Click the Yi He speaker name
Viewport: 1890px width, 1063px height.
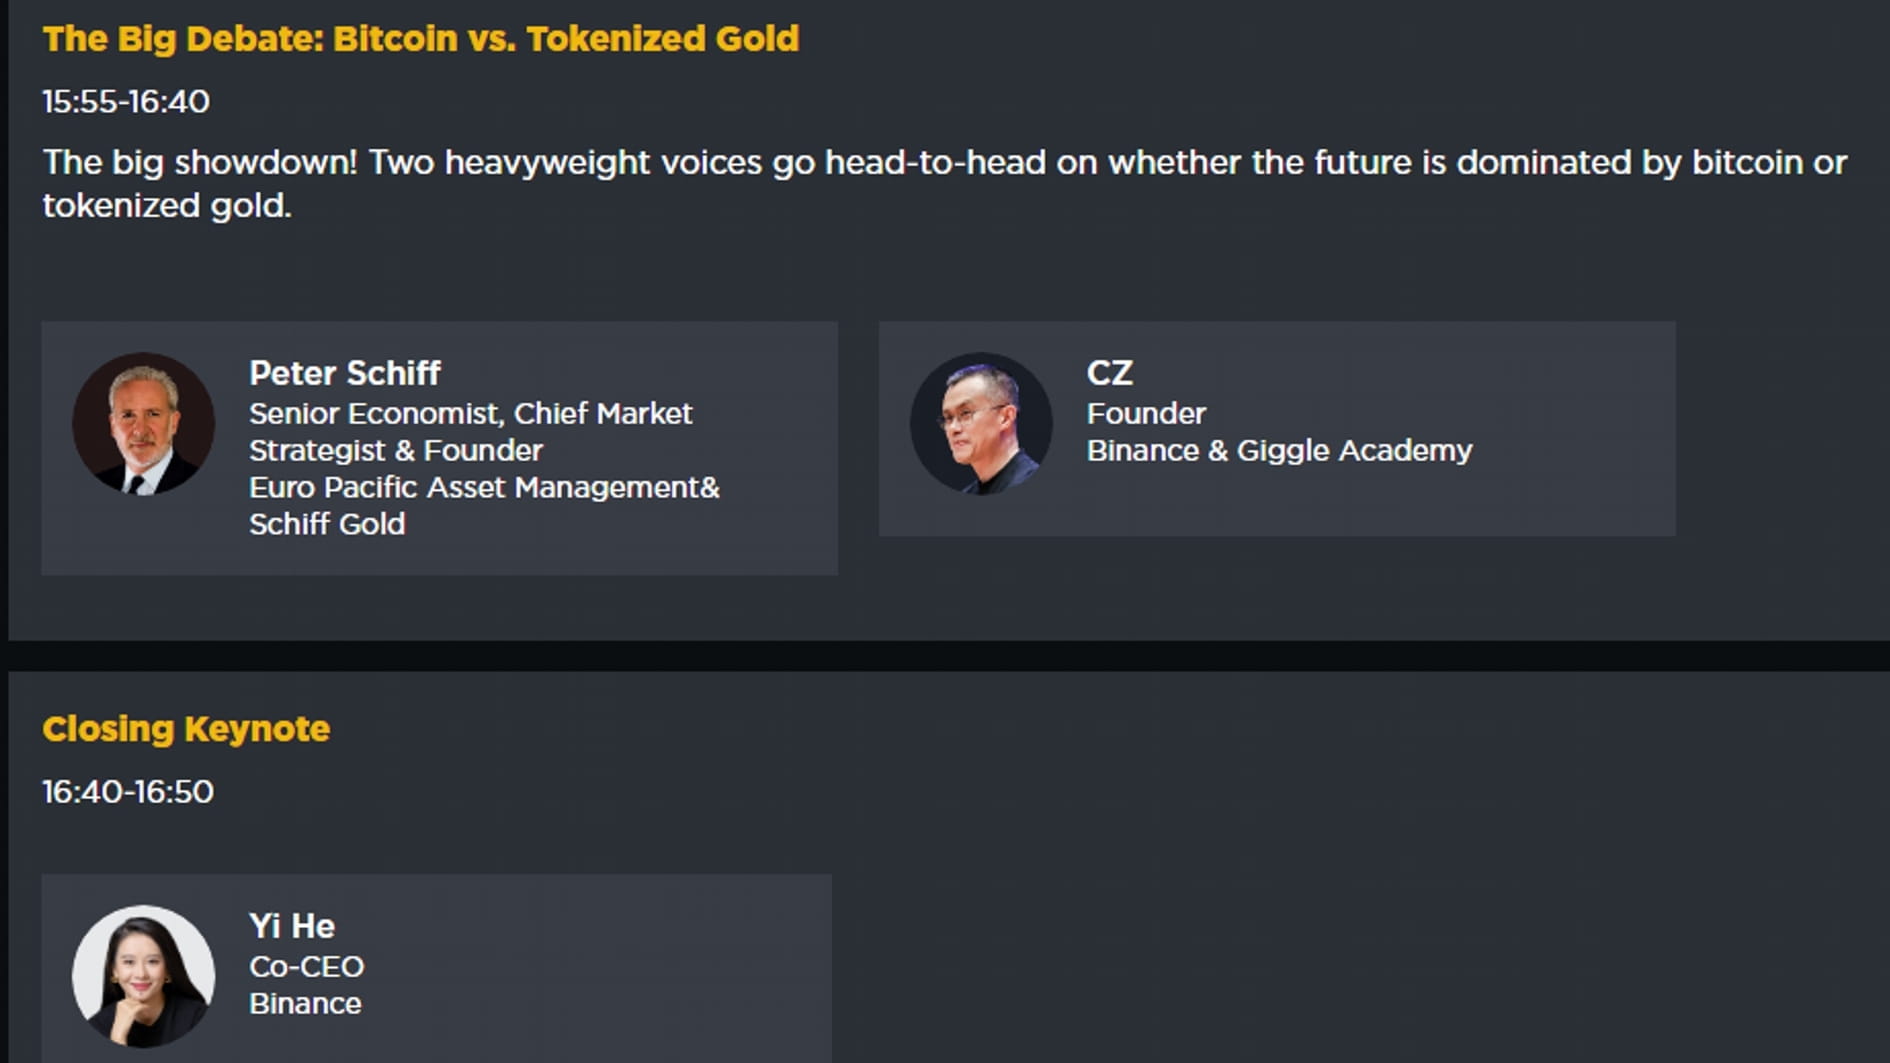click(291, 926)
